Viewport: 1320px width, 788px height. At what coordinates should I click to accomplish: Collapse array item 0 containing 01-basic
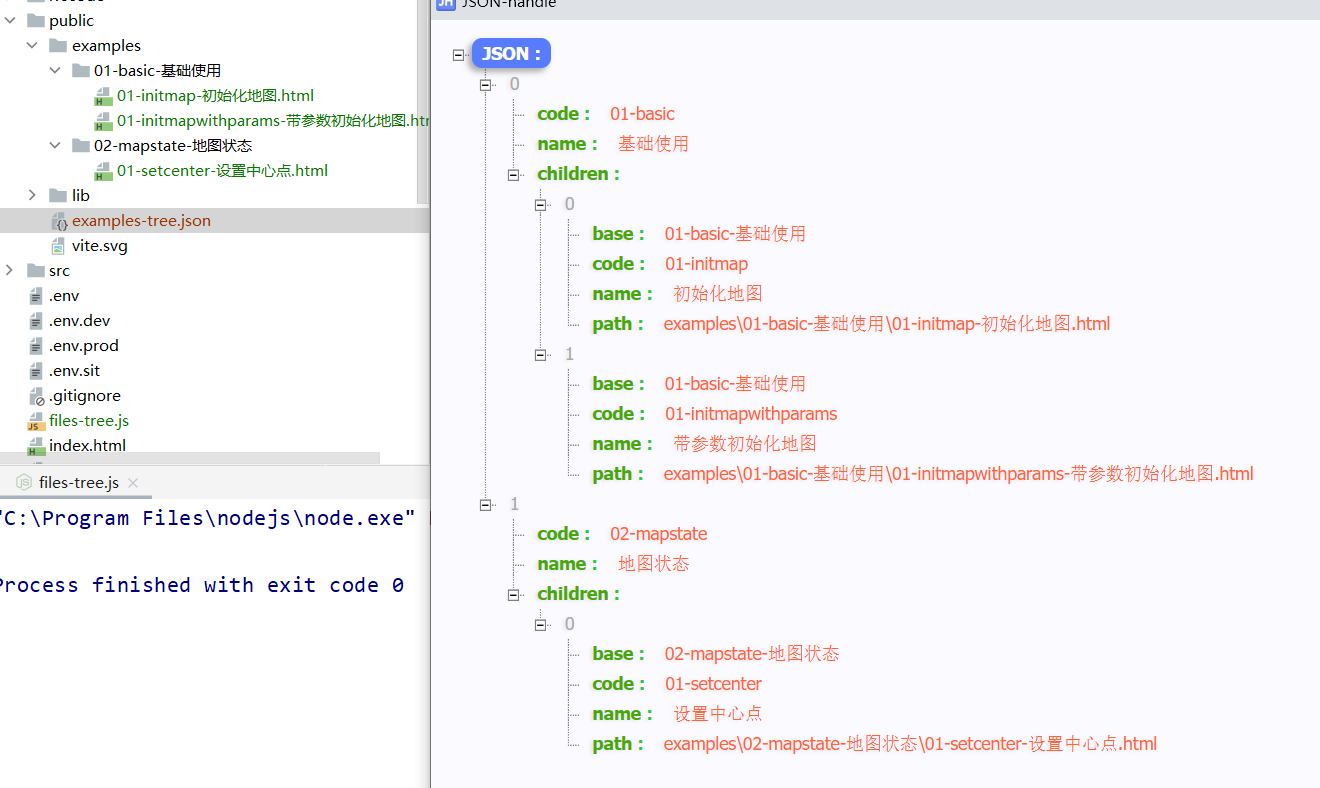(x=486, y=84)
